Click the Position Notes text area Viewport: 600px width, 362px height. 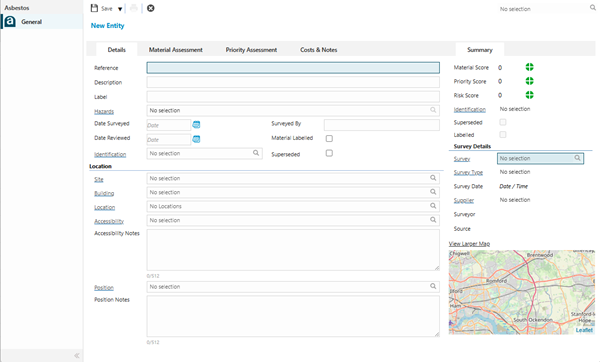click(293, 316)
